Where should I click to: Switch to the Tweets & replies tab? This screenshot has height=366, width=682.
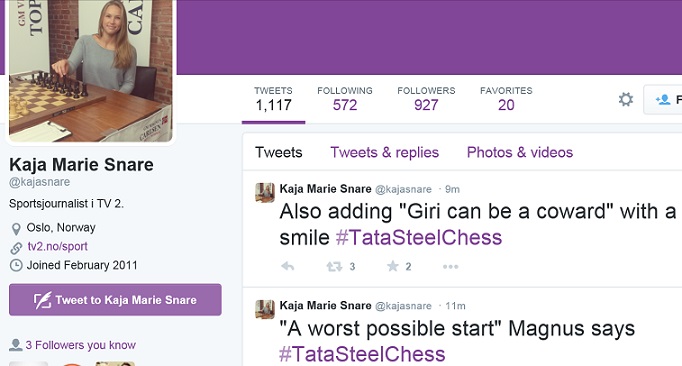[x=384, y=152]
